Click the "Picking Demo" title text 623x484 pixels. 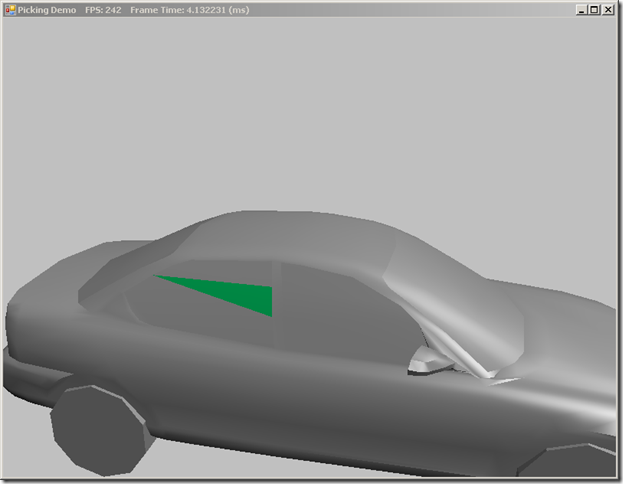pyautogui.click(x=46, y=9)
